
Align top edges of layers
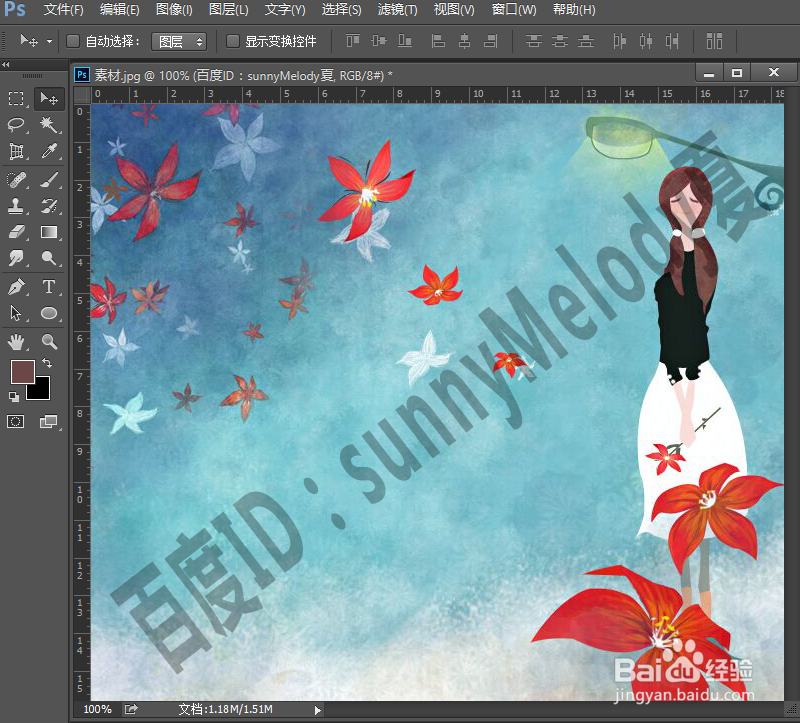coord(353,41)
